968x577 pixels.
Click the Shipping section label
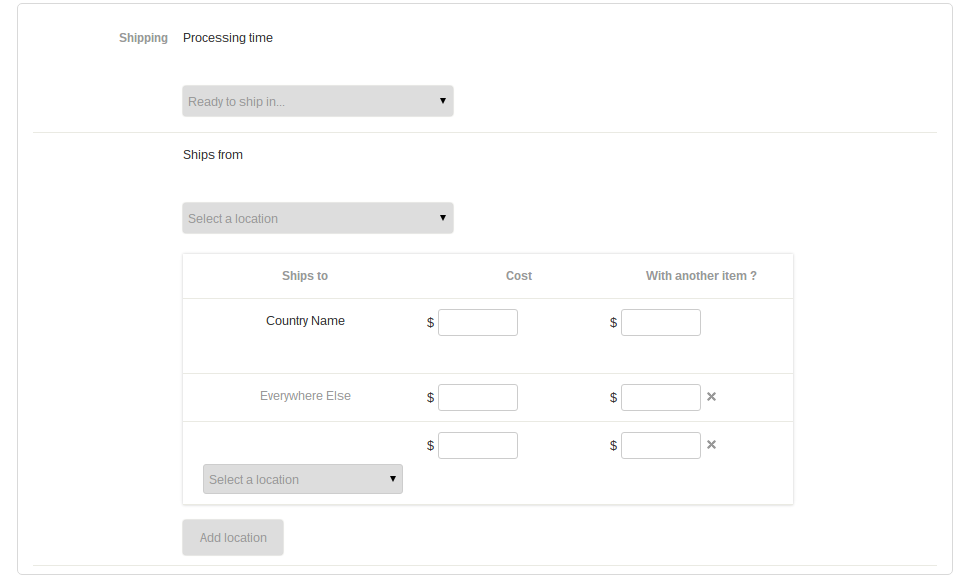pyautogui.click(x=143, y=38)
